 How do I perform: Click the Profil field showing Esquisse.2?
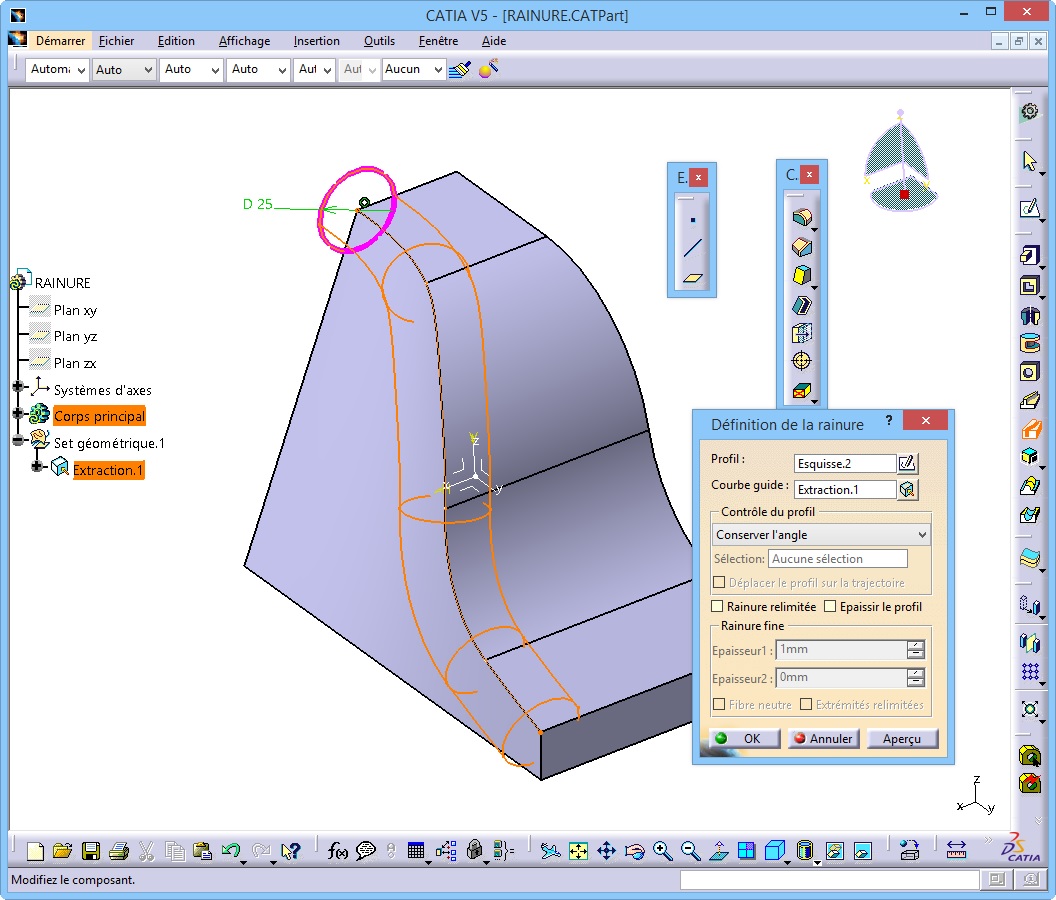tap(845, 463)
